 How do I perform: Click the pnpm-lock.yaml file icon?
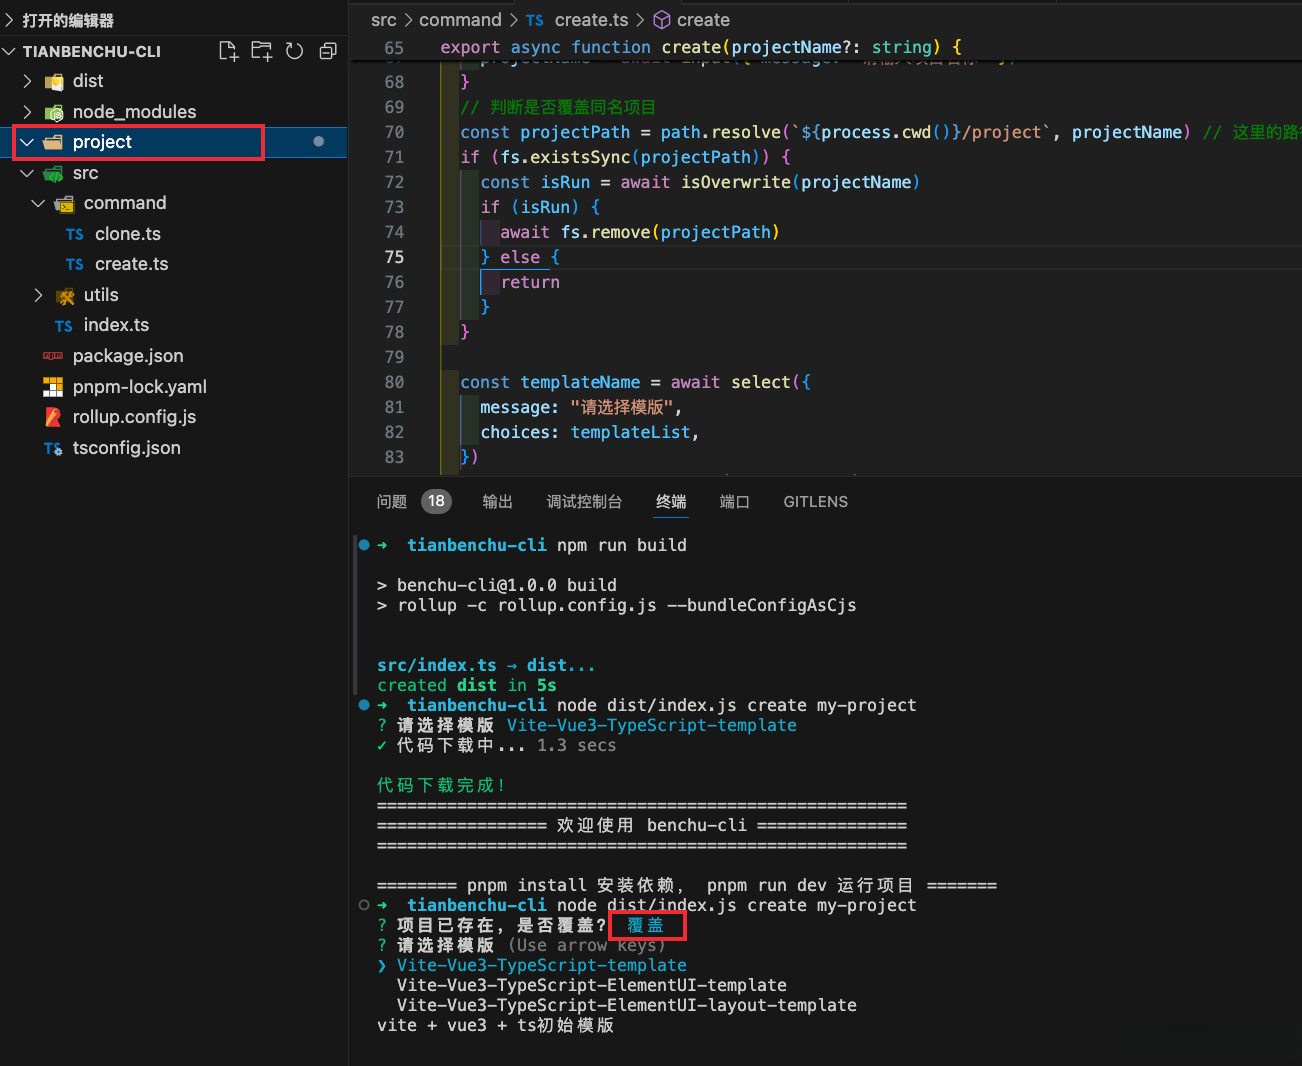point(53,387)
